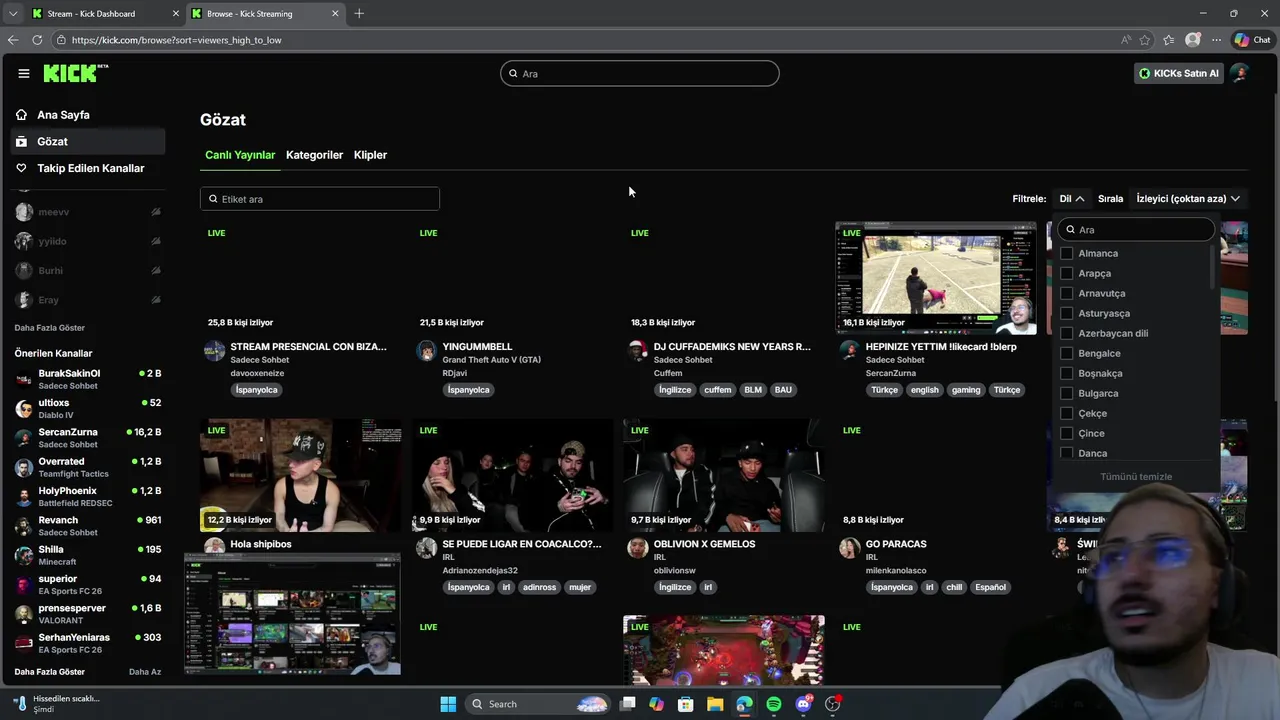
Task: Open ultioxs recommended channel
Action: coord(88,408)
